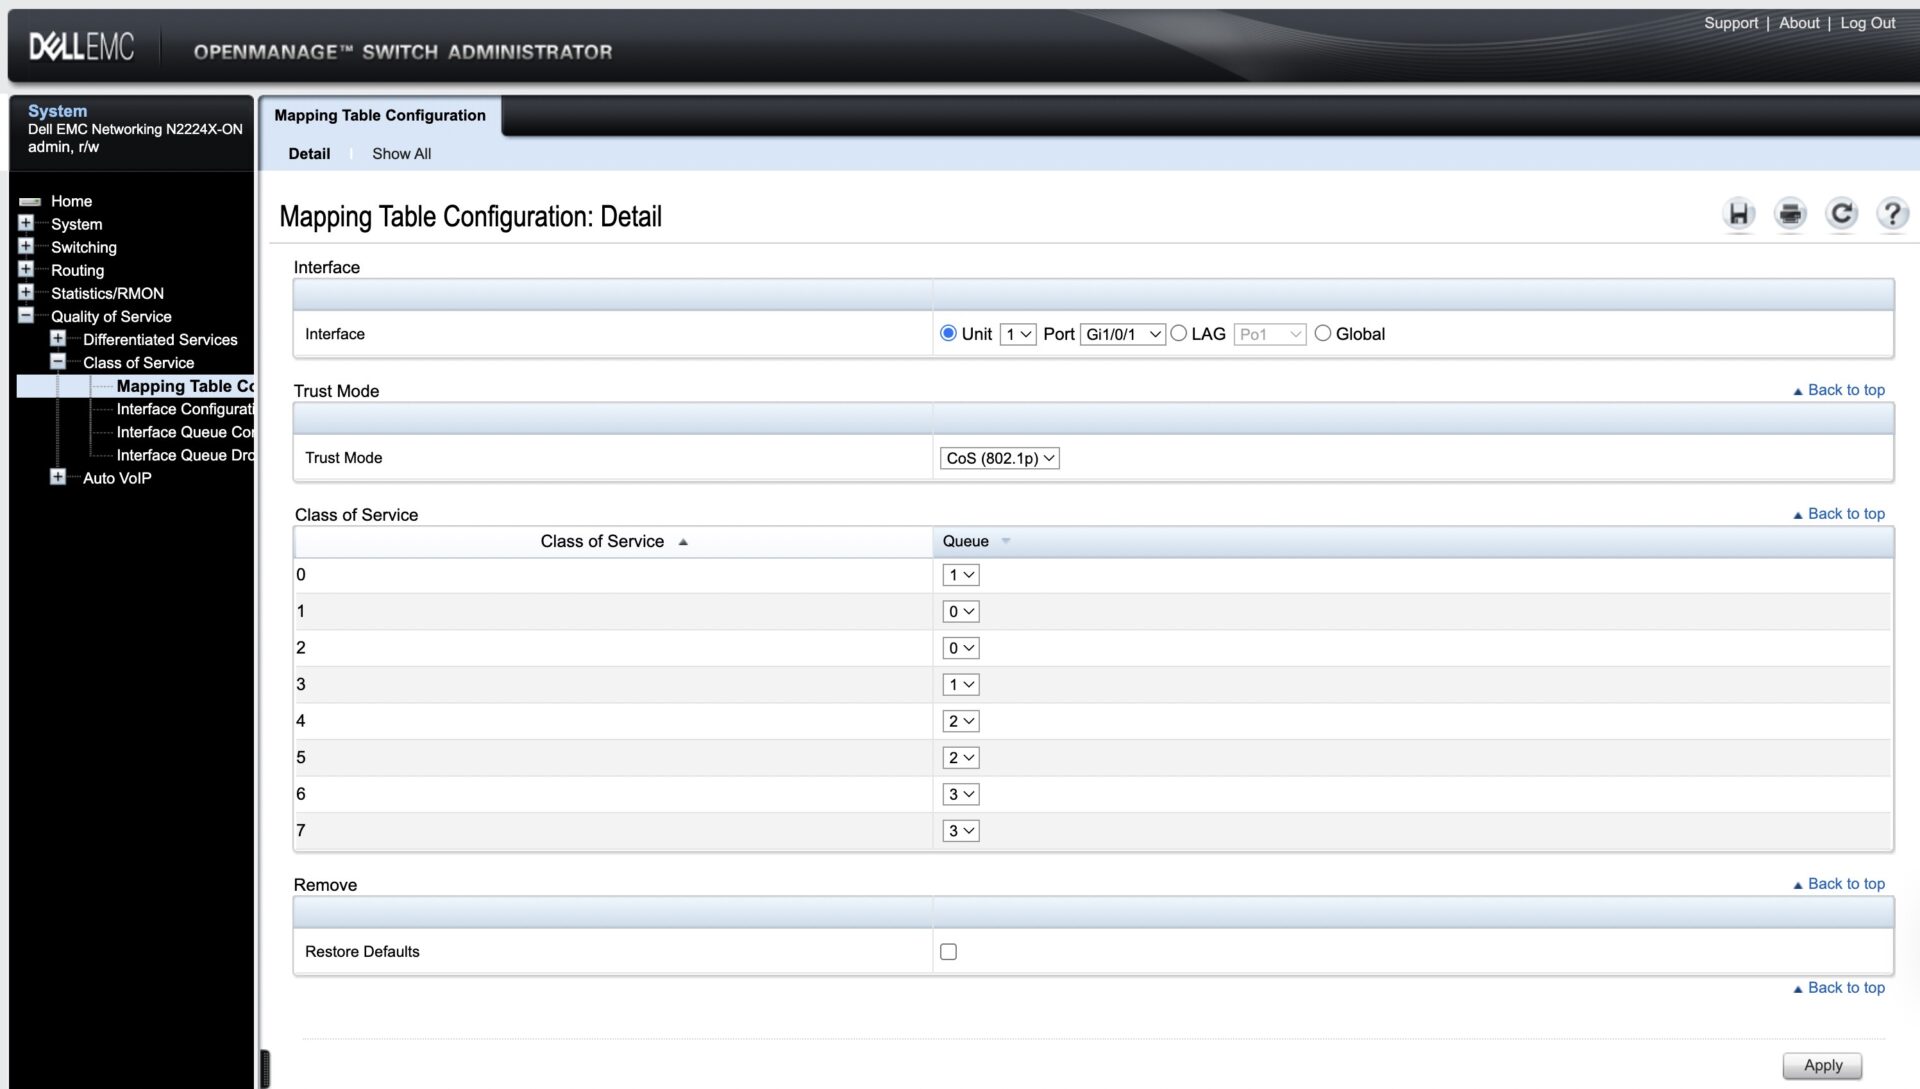Image resolution: width=1920 pixels, height=1089 pixels.
Task: Click the Log Out link
Action: tap(1867, 23)
